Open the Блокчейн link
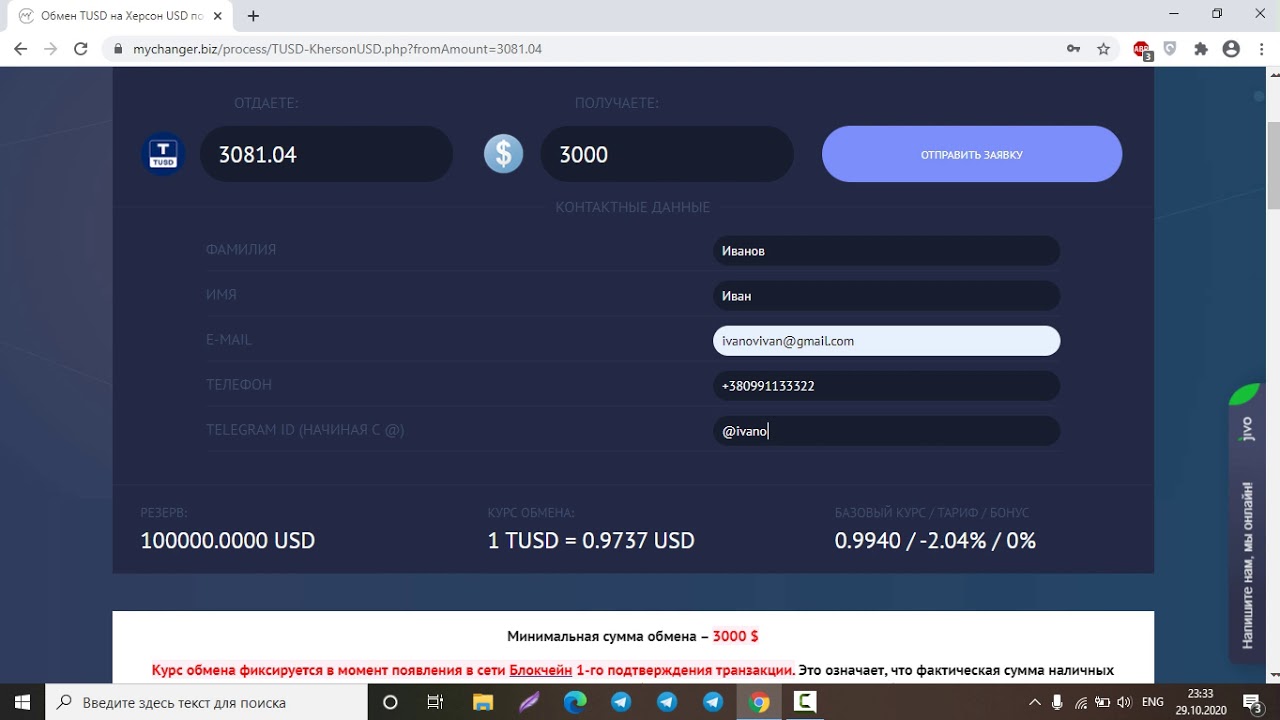1280x720 pixels. (x=541, y=670)
